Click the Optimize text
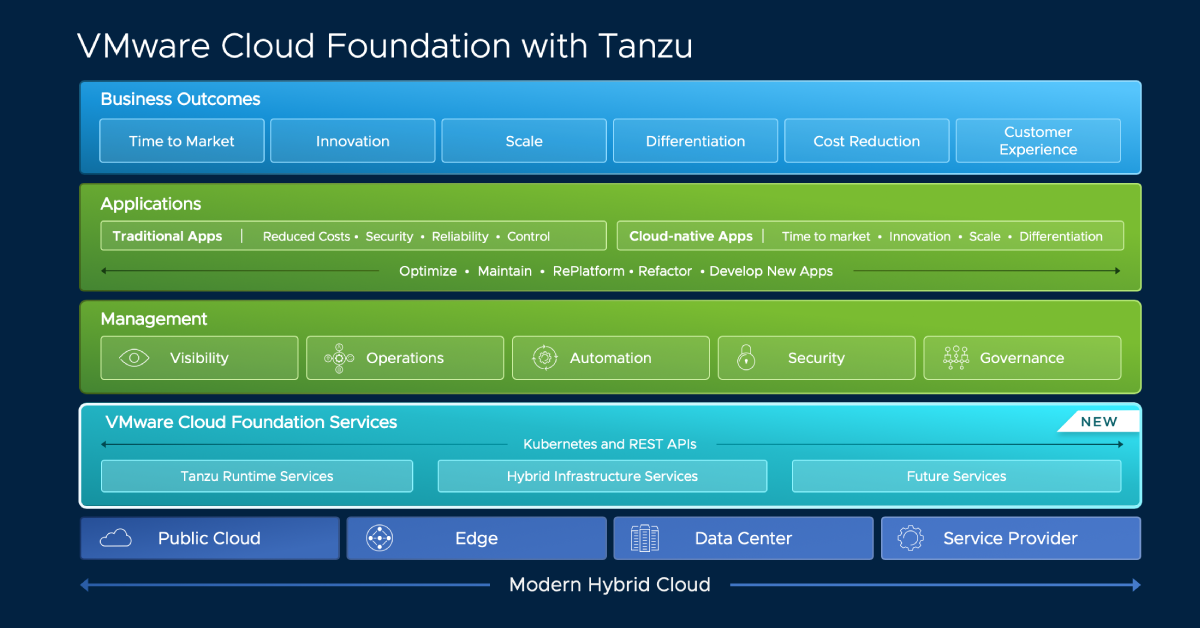The image size is (1200, 628). coord(428,271)
